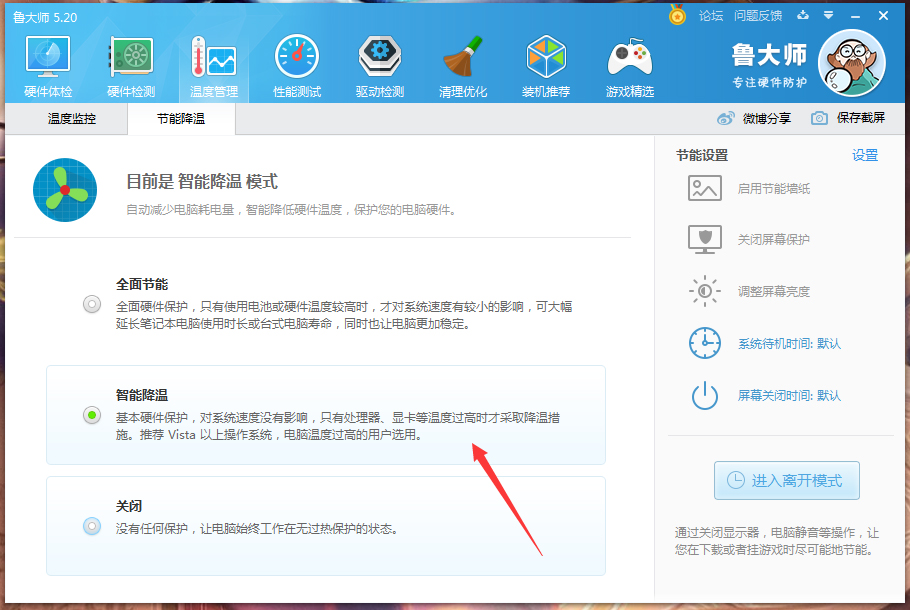Select the 关闭 radio button
Screen dimensions: 910x610
(92, 526)
